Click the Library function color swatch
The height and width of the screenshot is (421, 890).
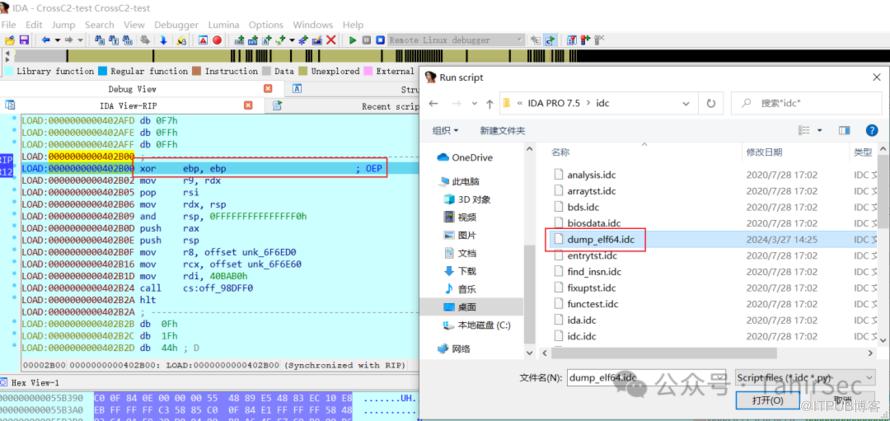pos(9,71)
